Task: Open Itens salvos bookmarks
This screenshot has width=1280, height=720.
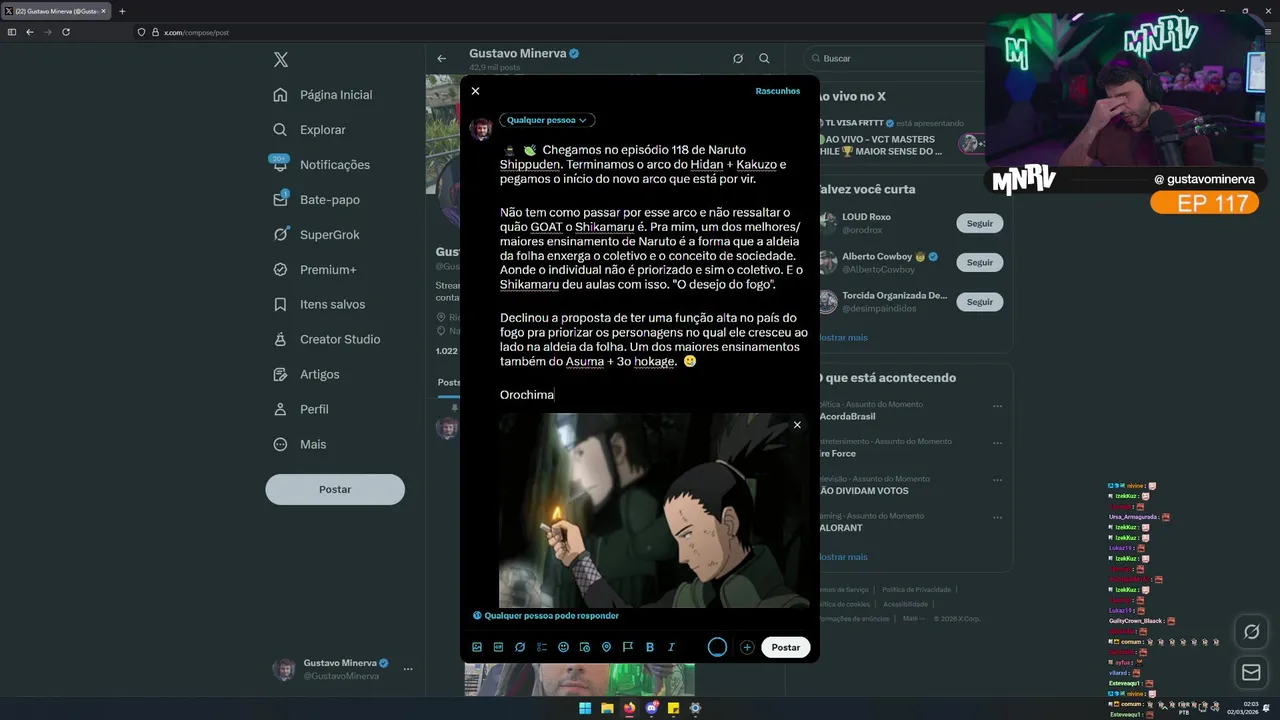Action: click(319, 304)
